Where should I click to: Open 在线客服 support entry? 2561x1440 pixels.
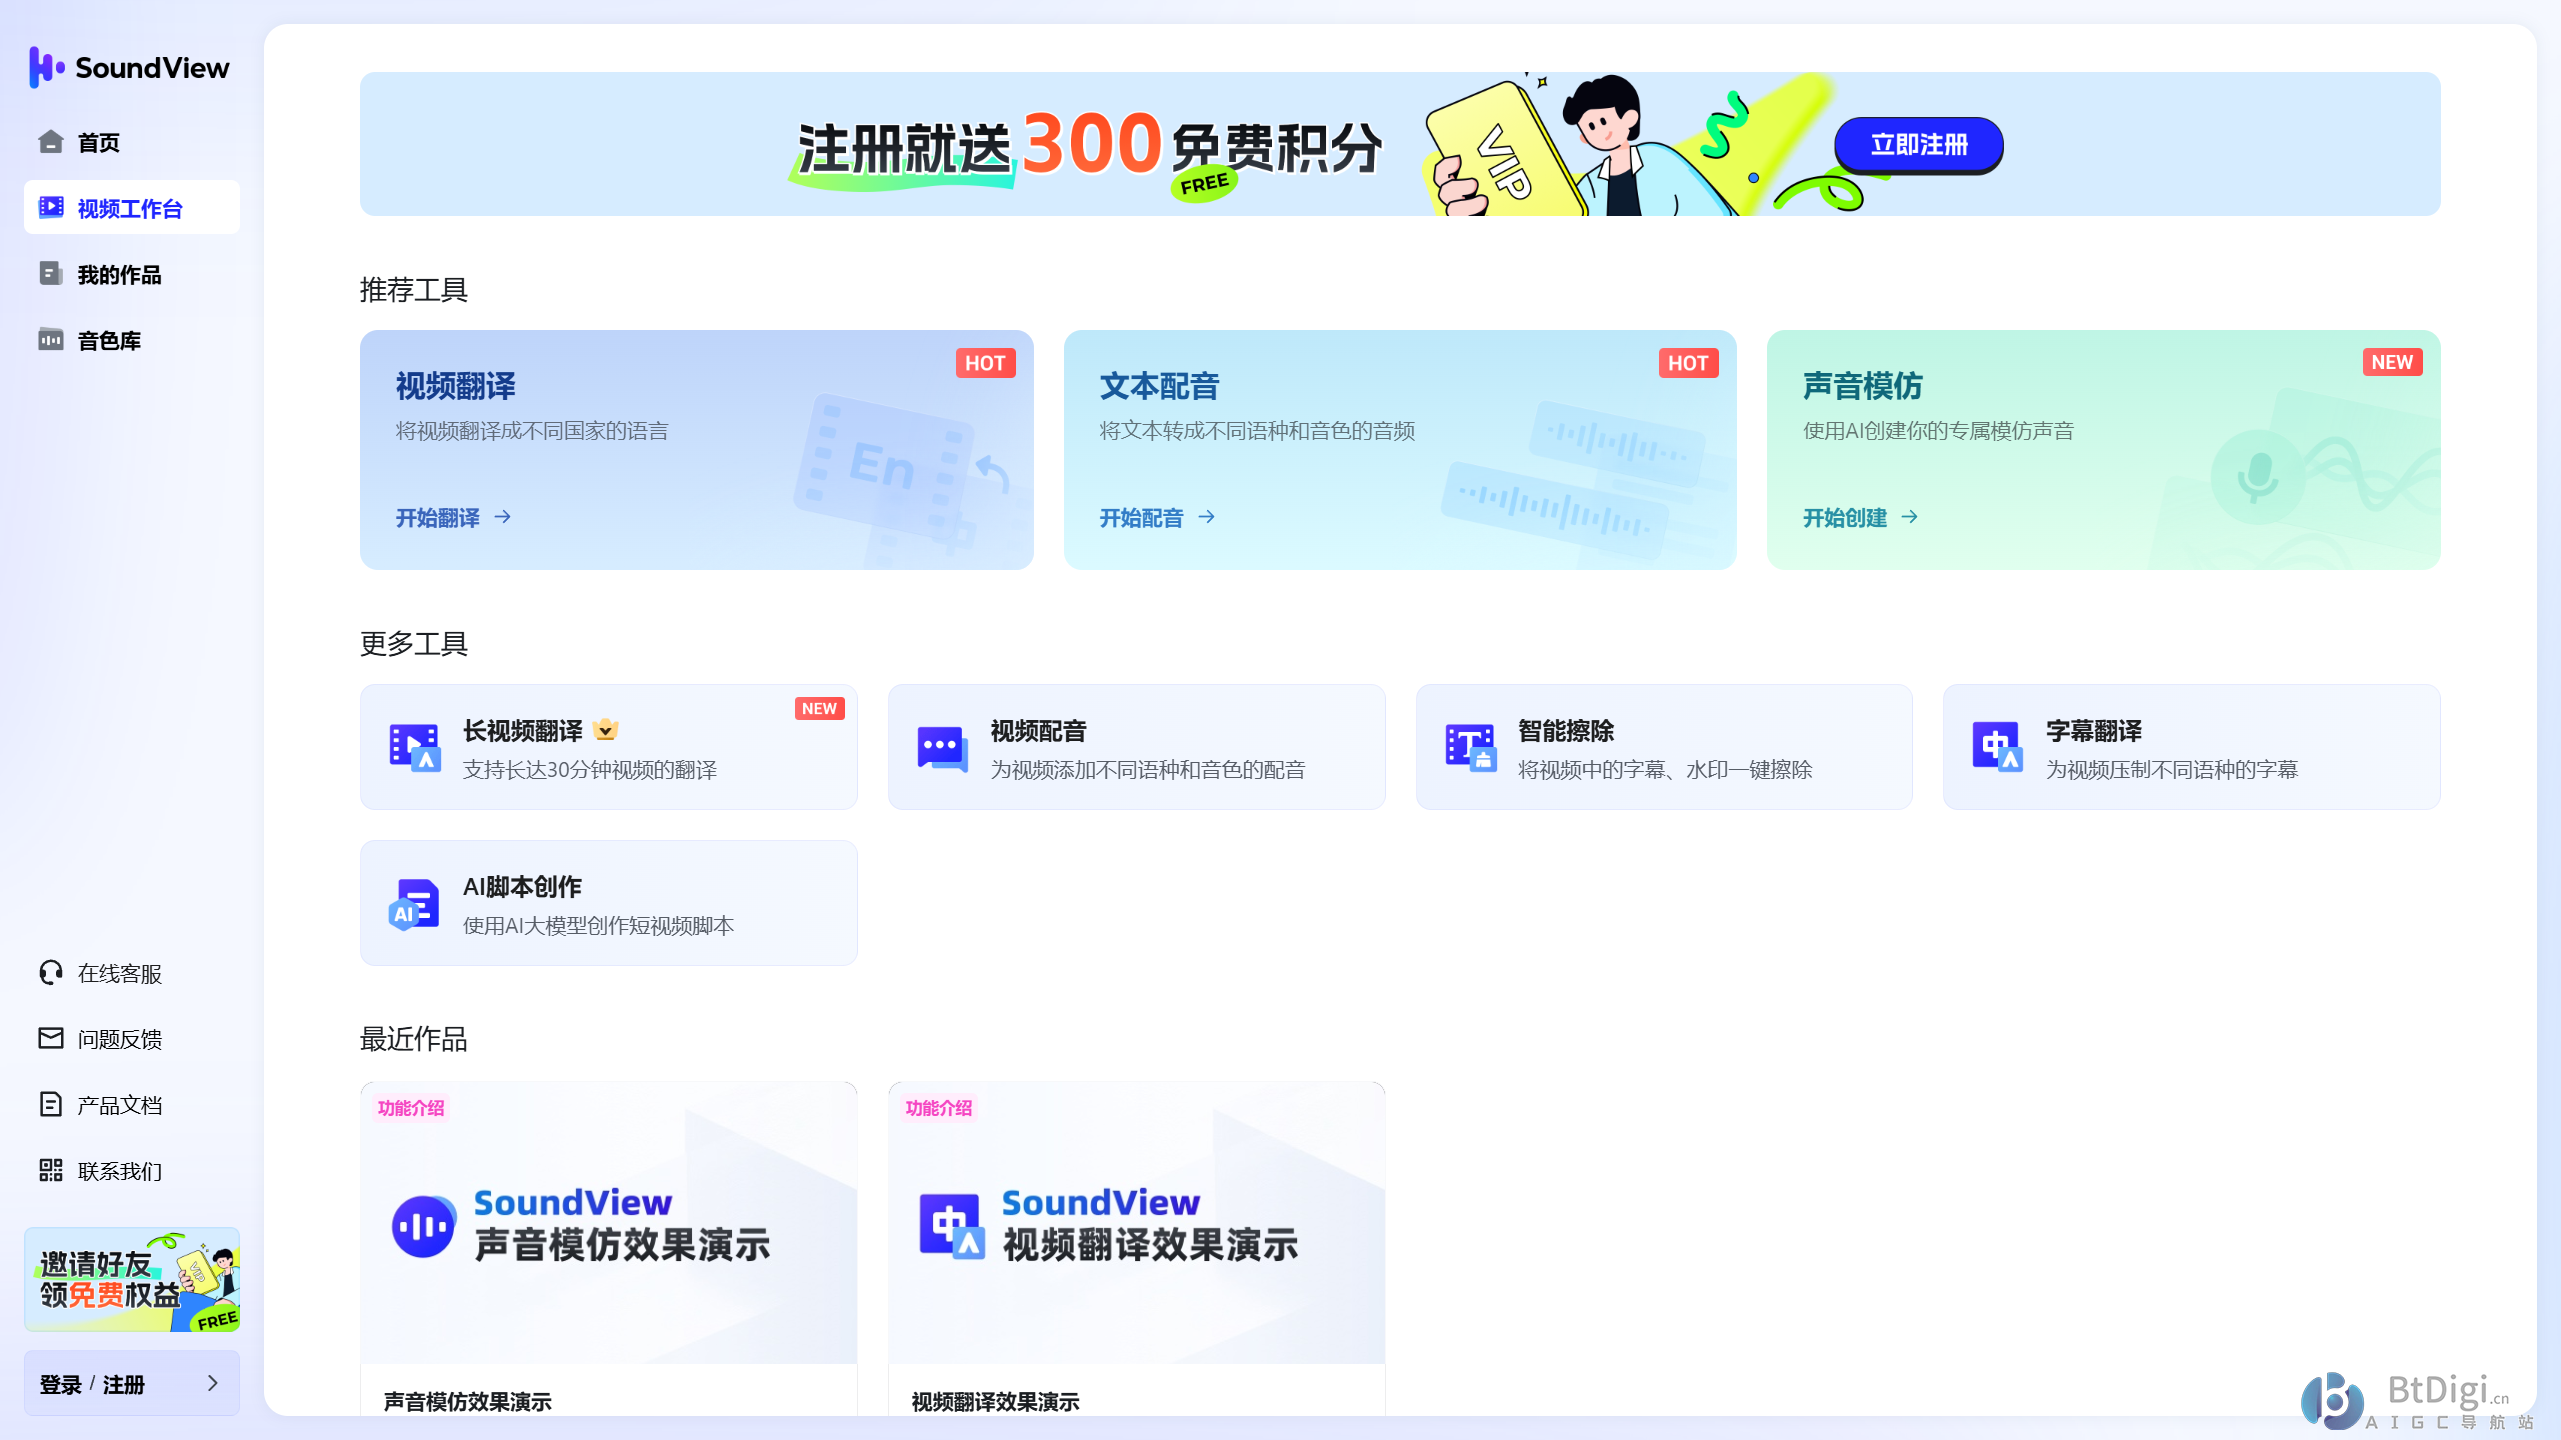[132, 972]
